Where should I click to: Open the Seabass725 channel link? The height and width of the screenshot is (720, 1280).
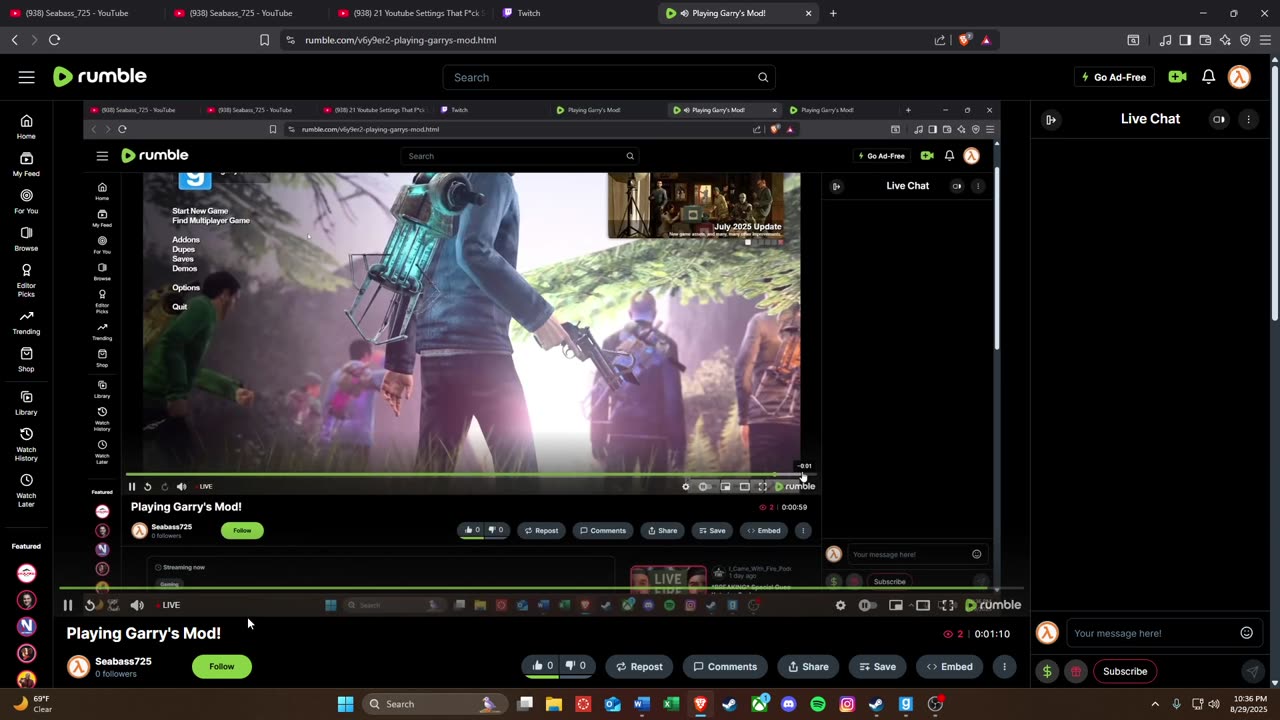(x=123, y=661)
